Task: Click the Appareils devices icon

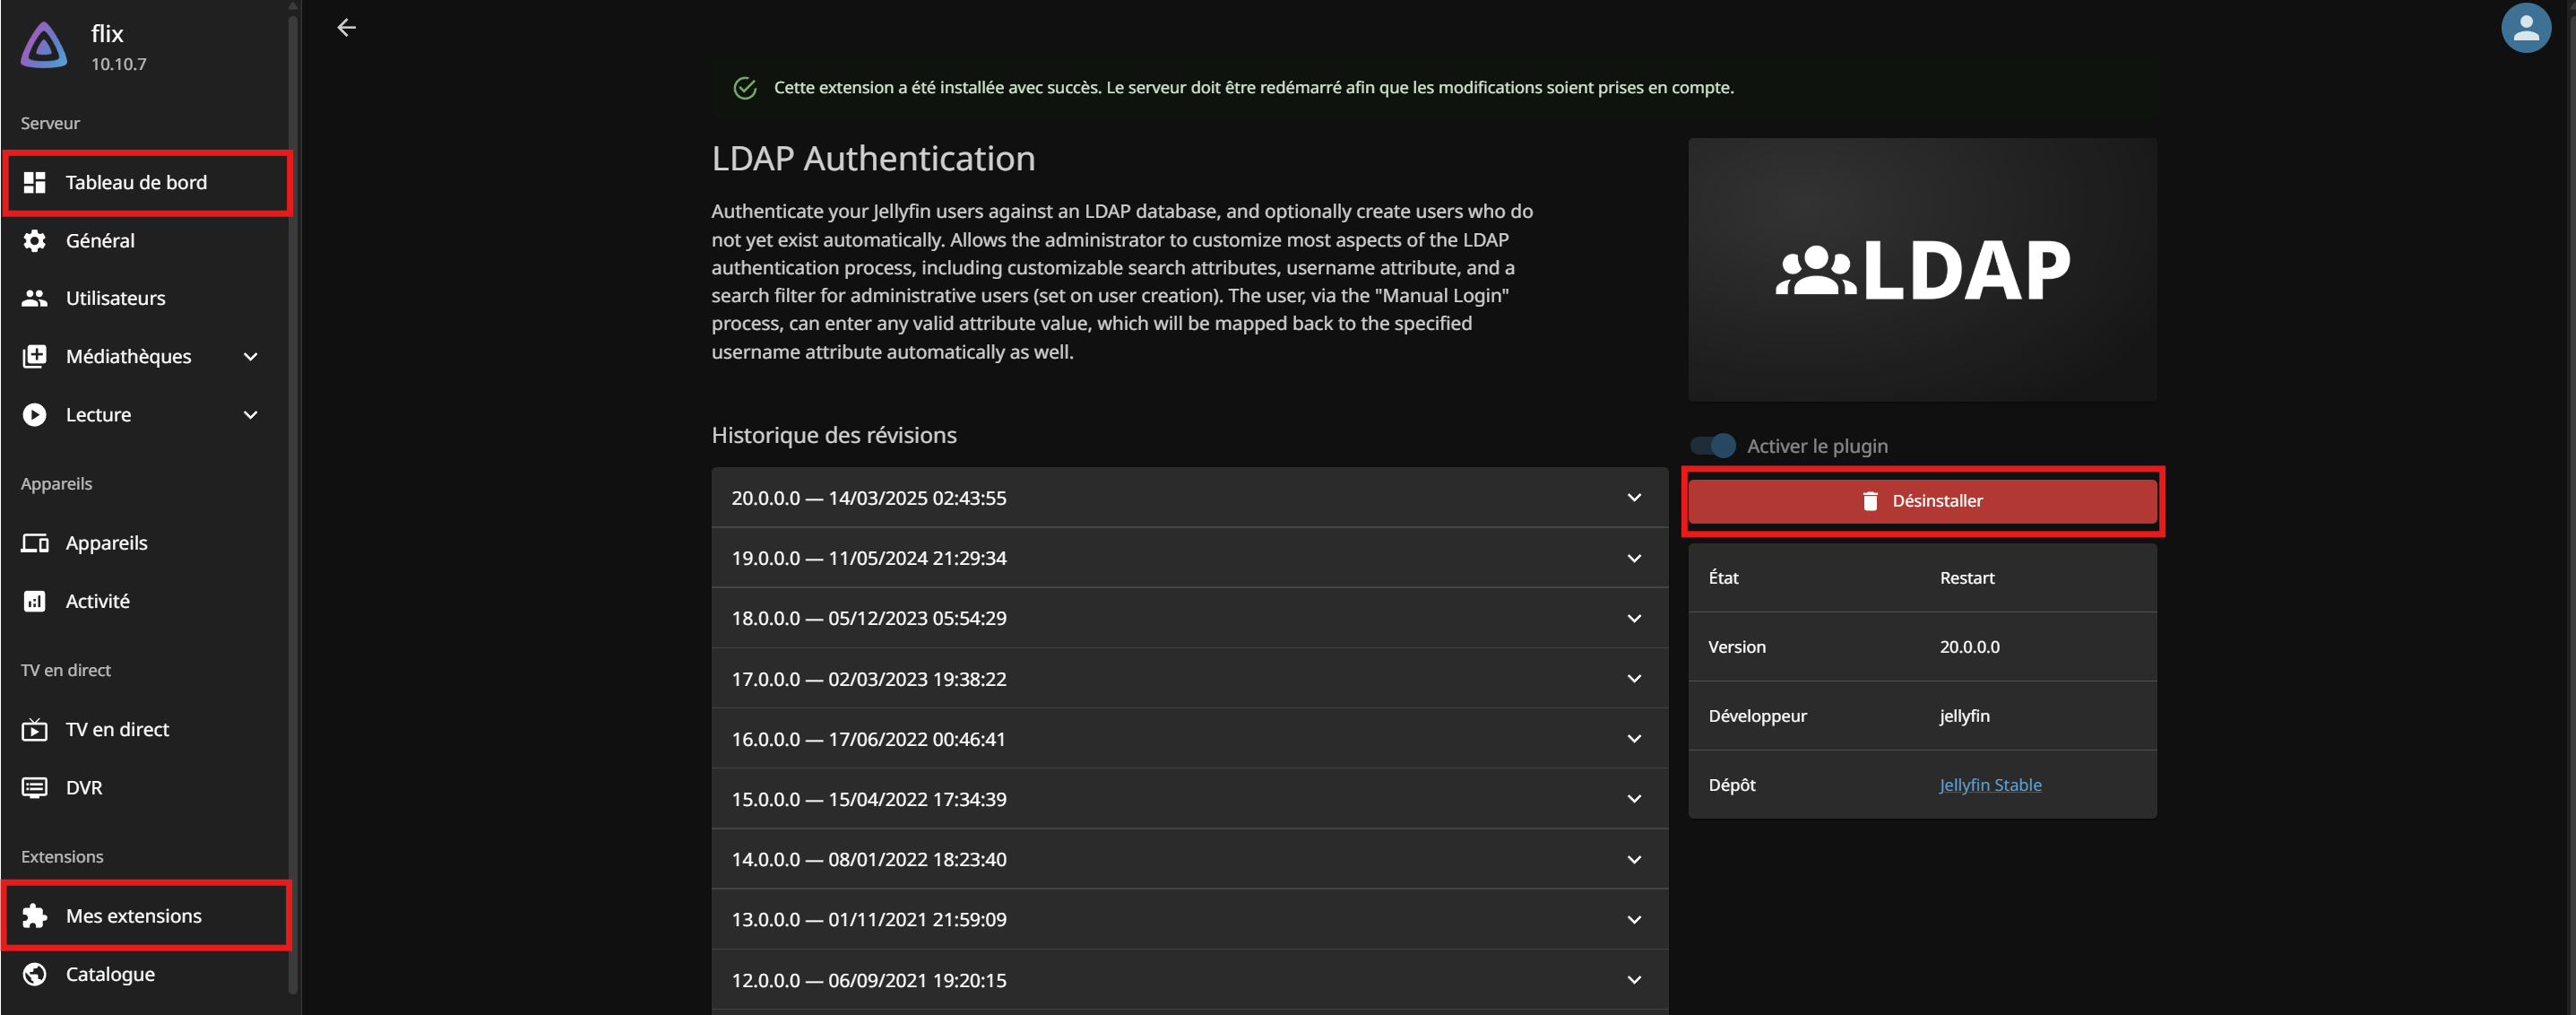Action: pos(35,543)
